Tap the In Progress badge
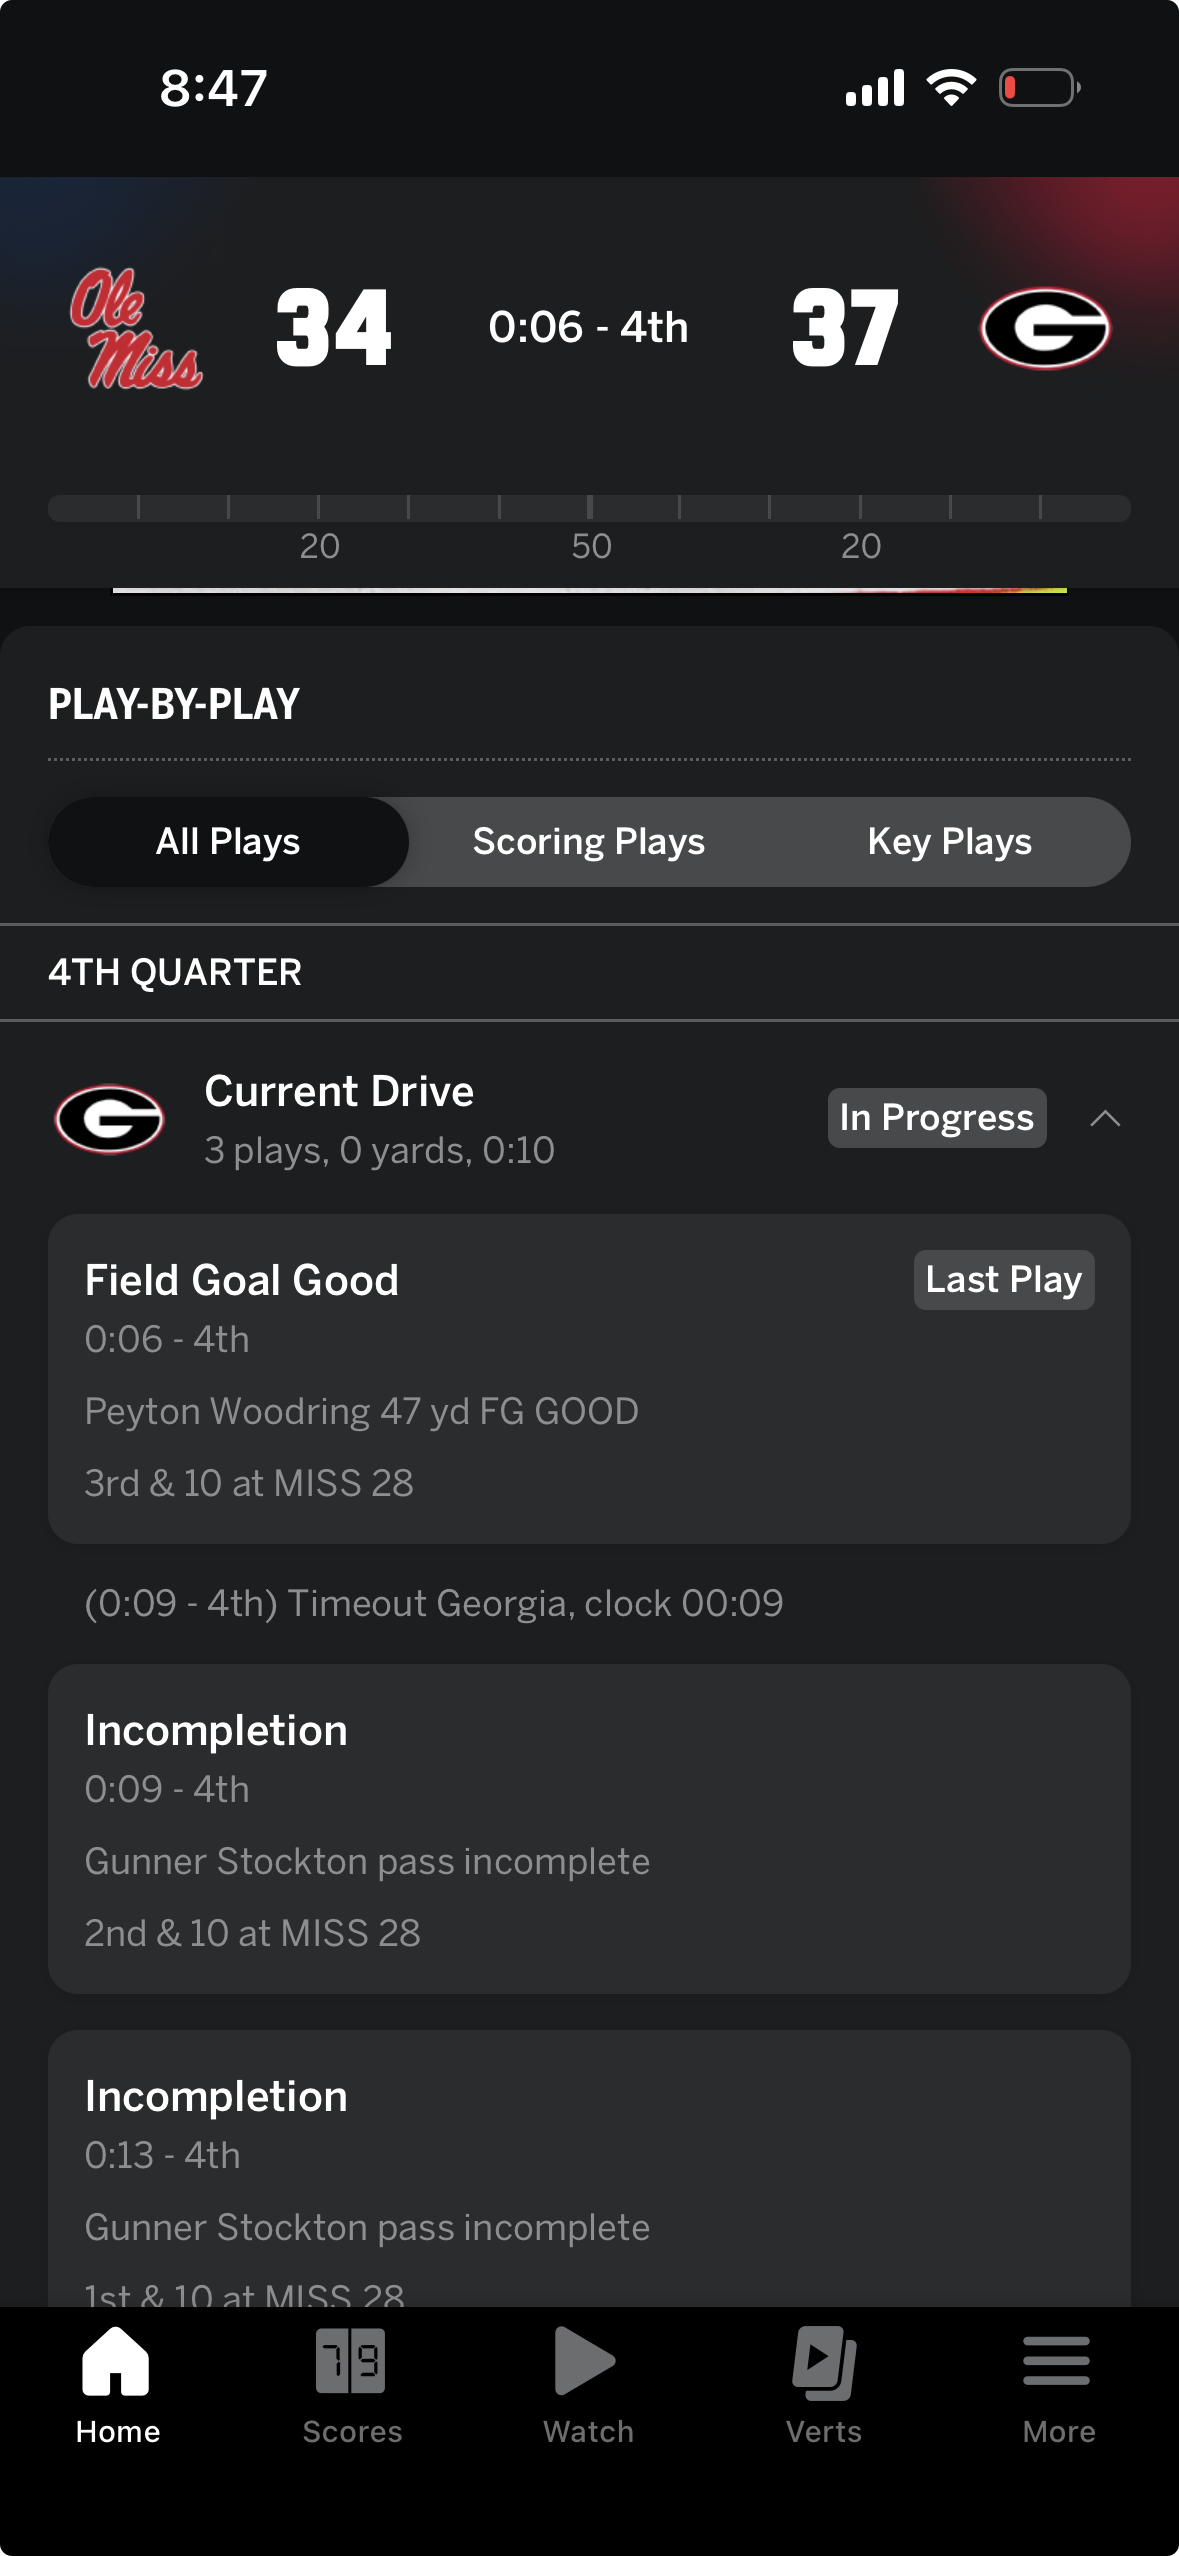Viewport: 1179px width, 2556px height. pyautogui.click(x=937, y=1118)
